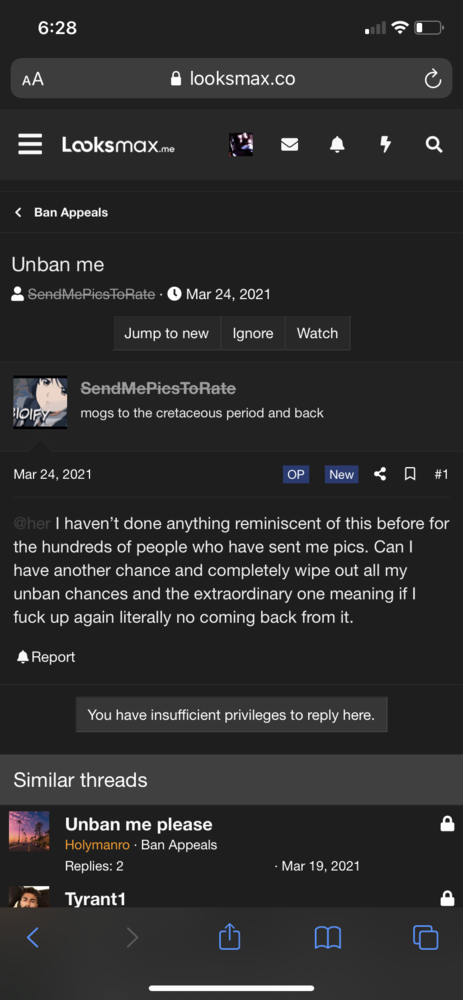Open the Safari bookmarks book icon
This screenshot has width=463, height=1000.
pos(328,938)
